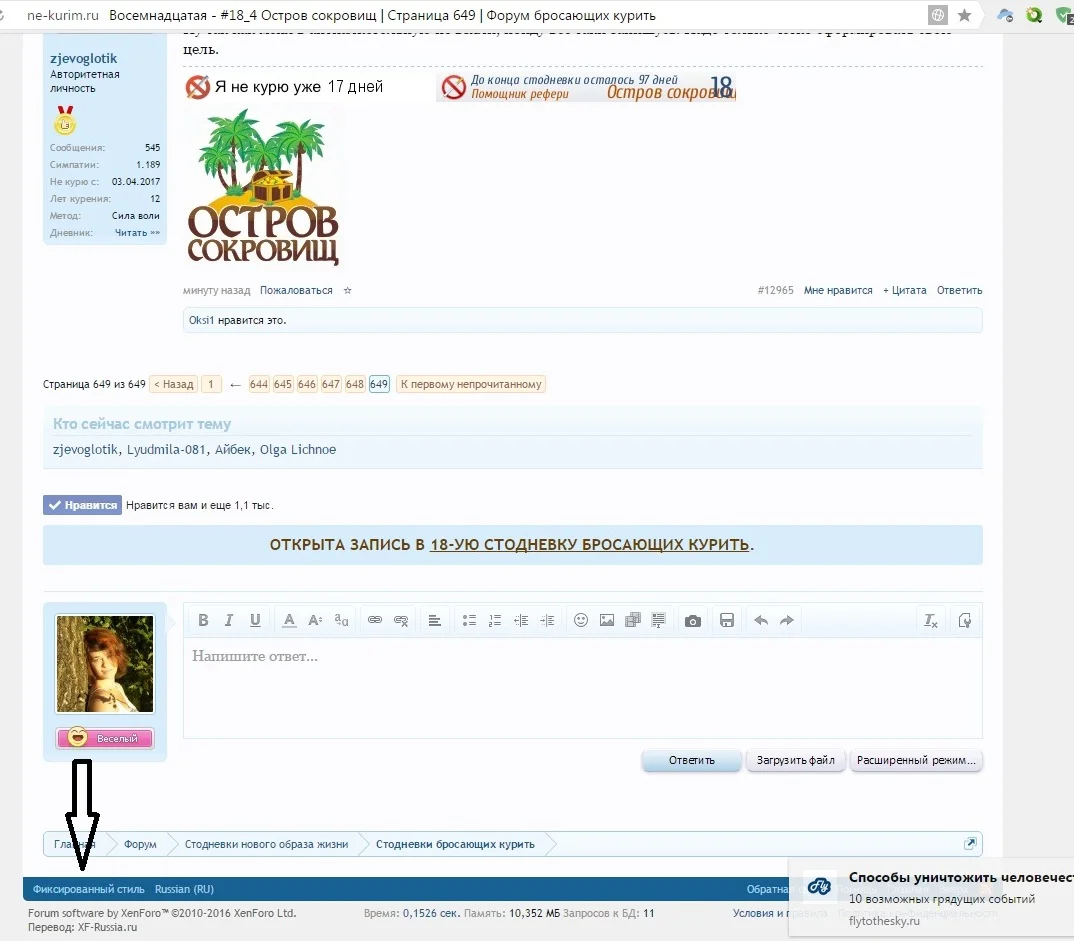The width and height of the screenshot is (1074, 941).
Task: Go to page 644
Action: point(259,384)
